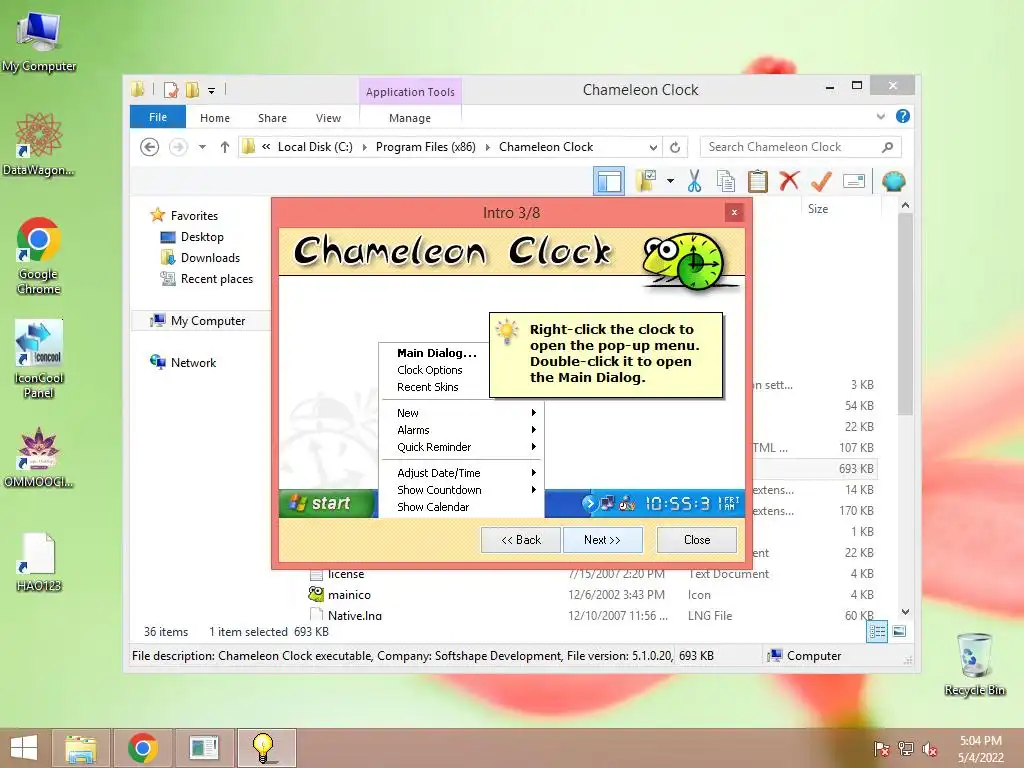Click the orange checkmark Properties icon
The width and height of the screenshot is (1024, 768).
click(x=821, y=181)
